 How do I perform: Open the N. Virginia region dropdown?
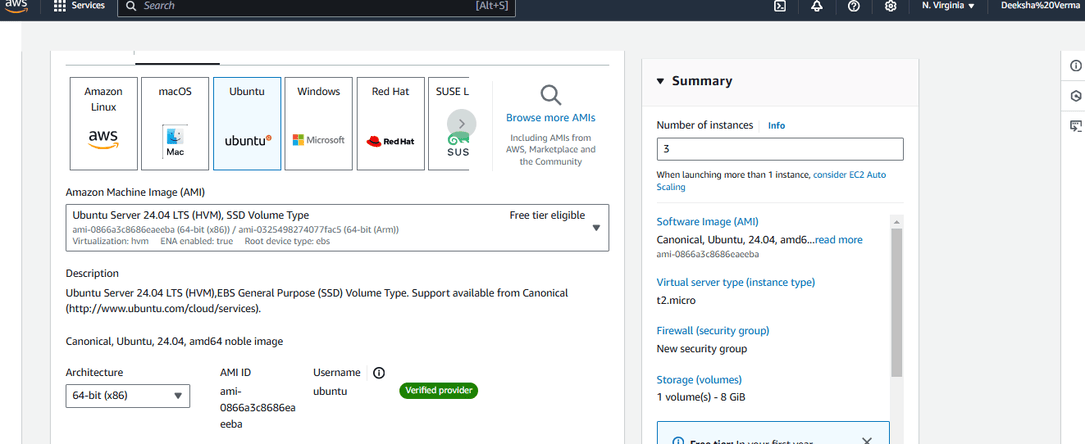click(x=948, y=6)
